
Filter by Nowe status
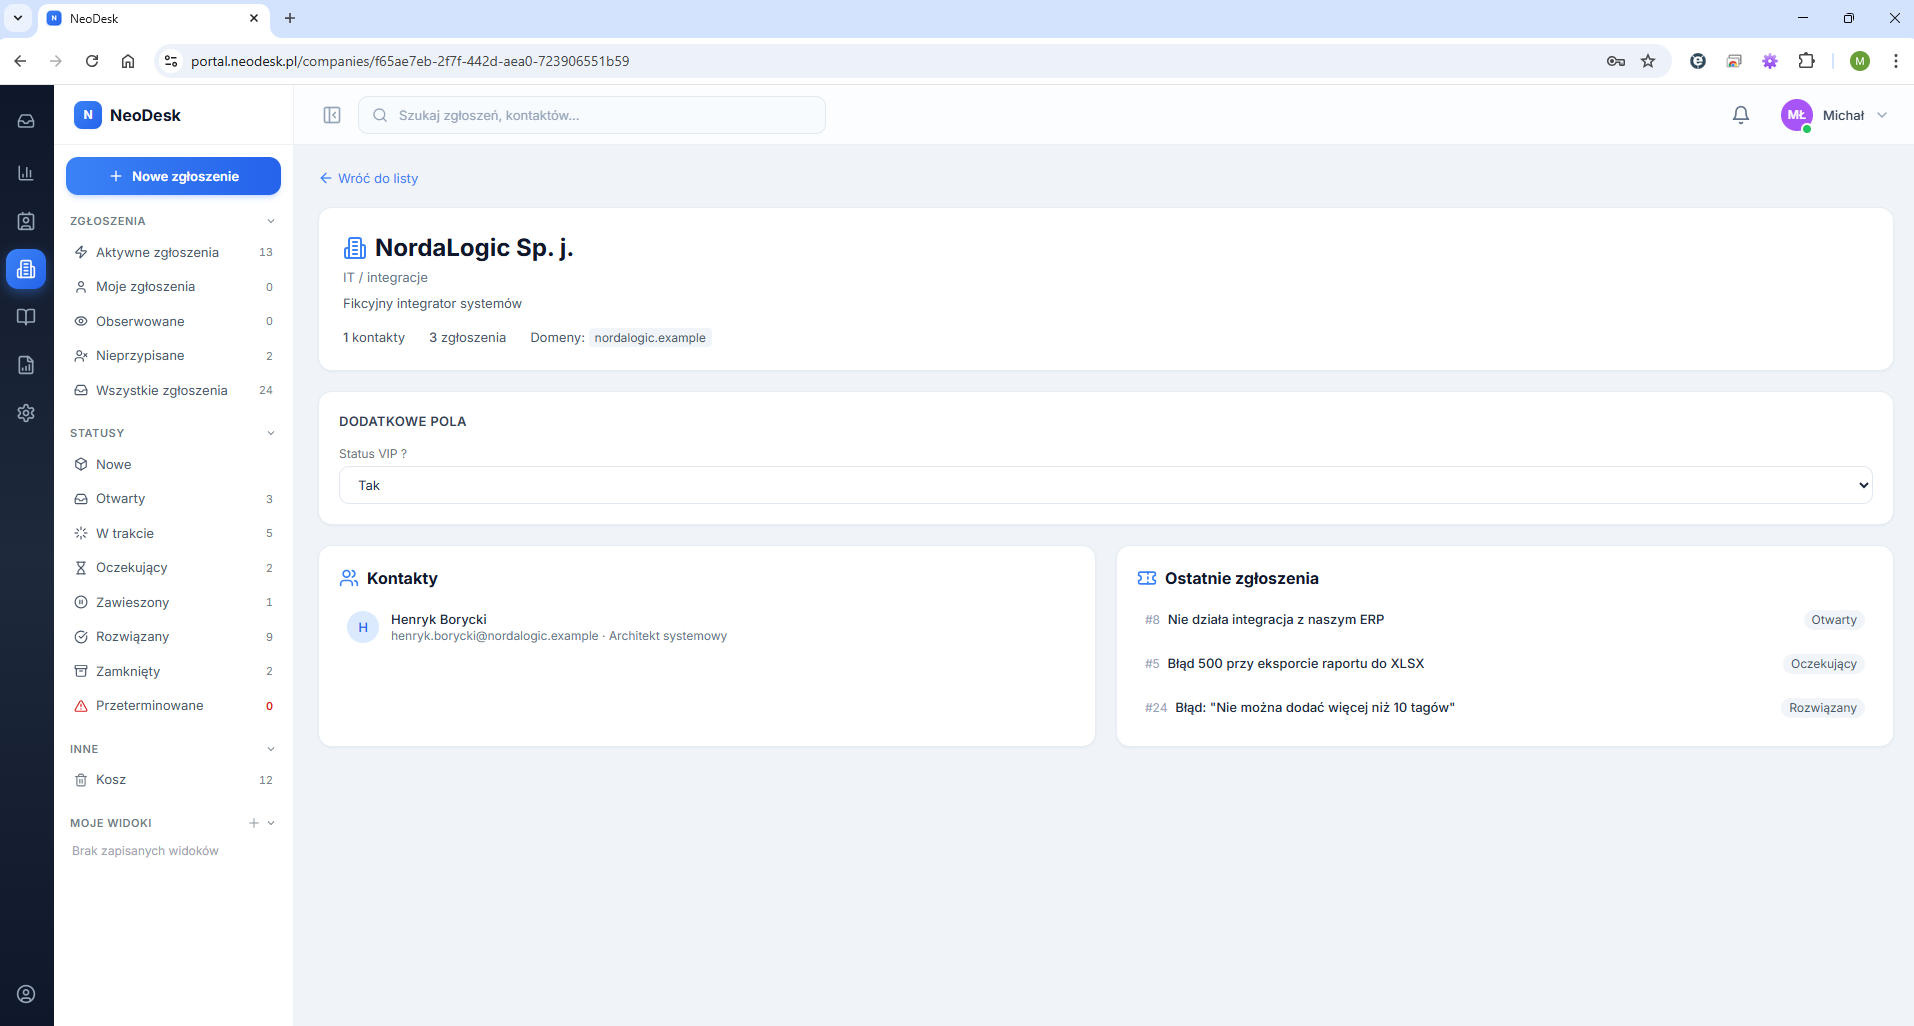coord(173,464)
